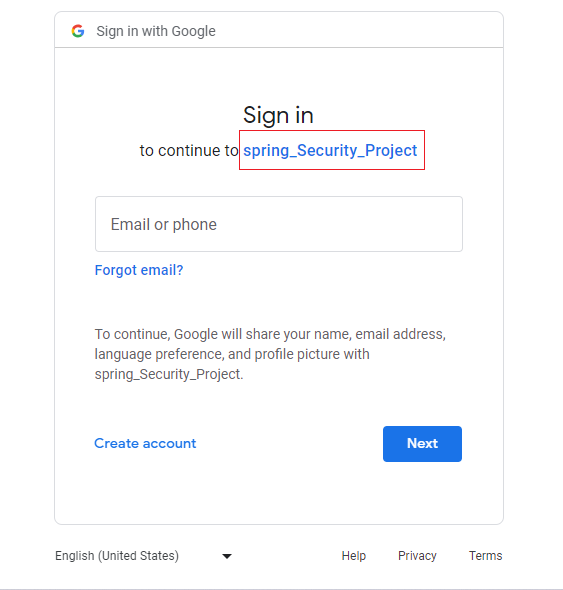
Task: Focus the Email or phone field
Action: pos(278,224)
